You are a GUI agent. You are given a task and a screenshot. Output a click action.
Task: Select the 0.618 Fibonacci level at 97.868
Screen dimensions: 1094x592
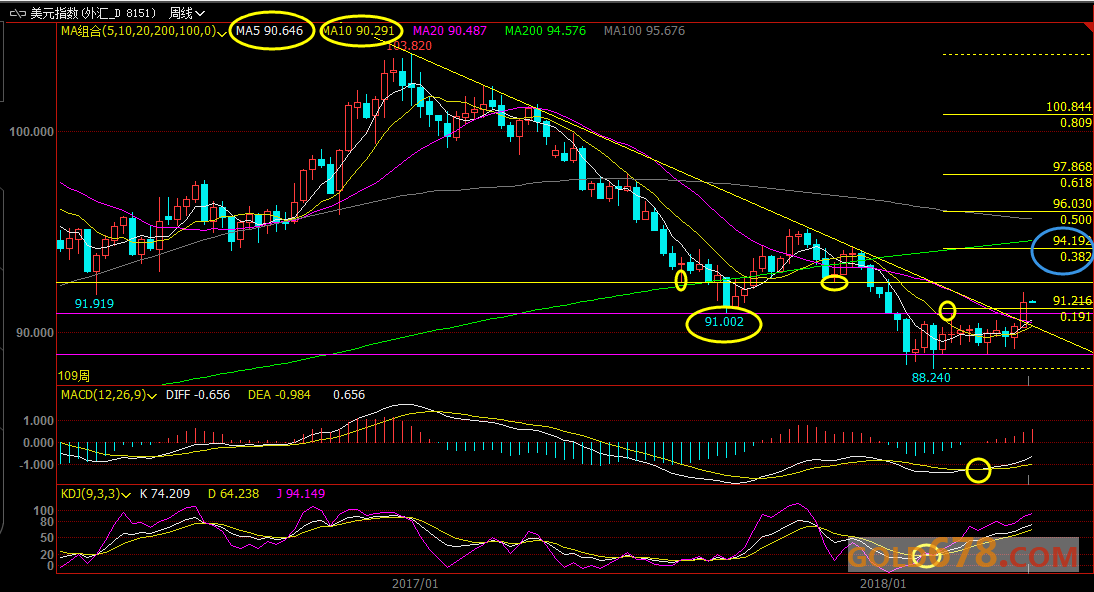coord(1075,183)
